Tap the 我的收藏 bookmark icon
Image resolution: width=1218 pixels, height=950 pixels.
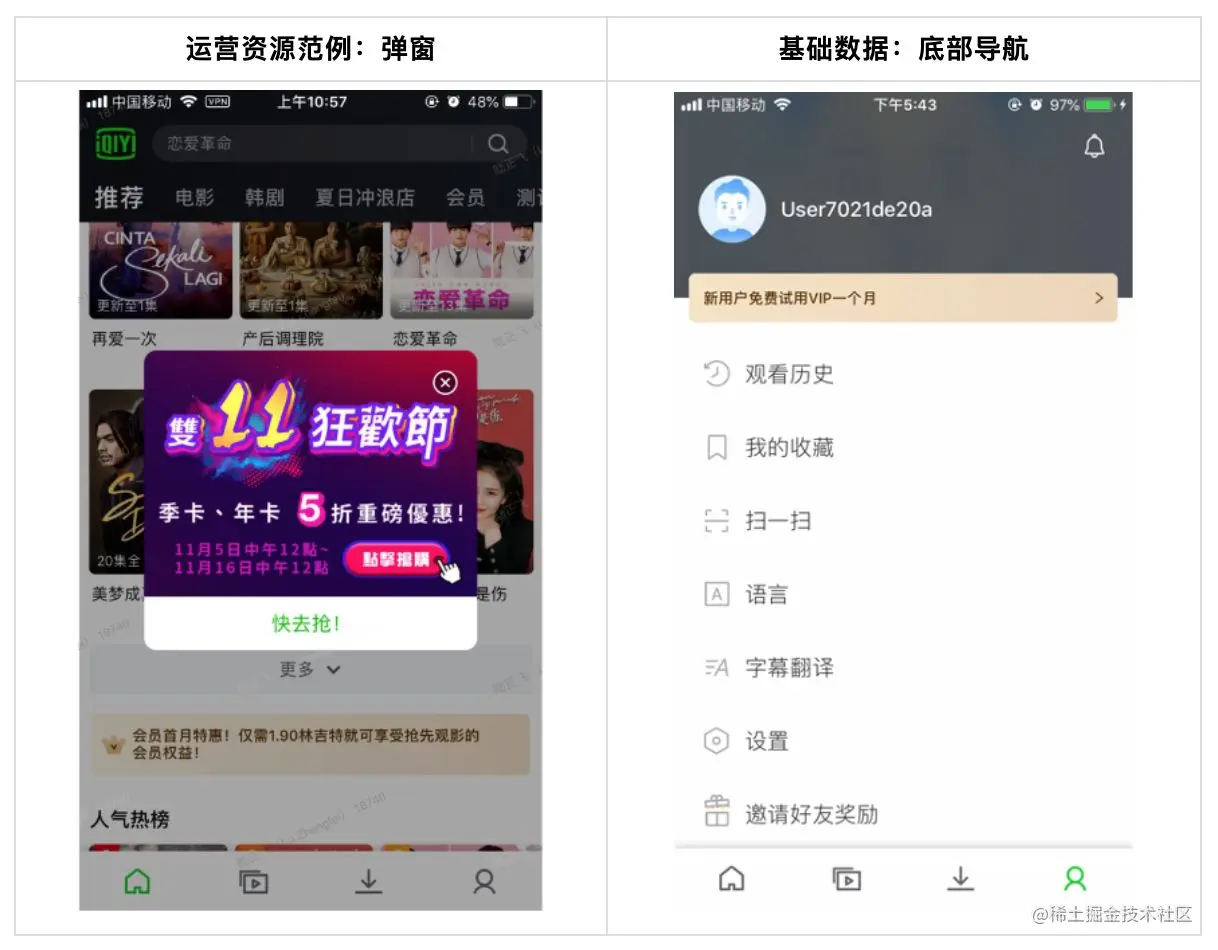(717, 448)
